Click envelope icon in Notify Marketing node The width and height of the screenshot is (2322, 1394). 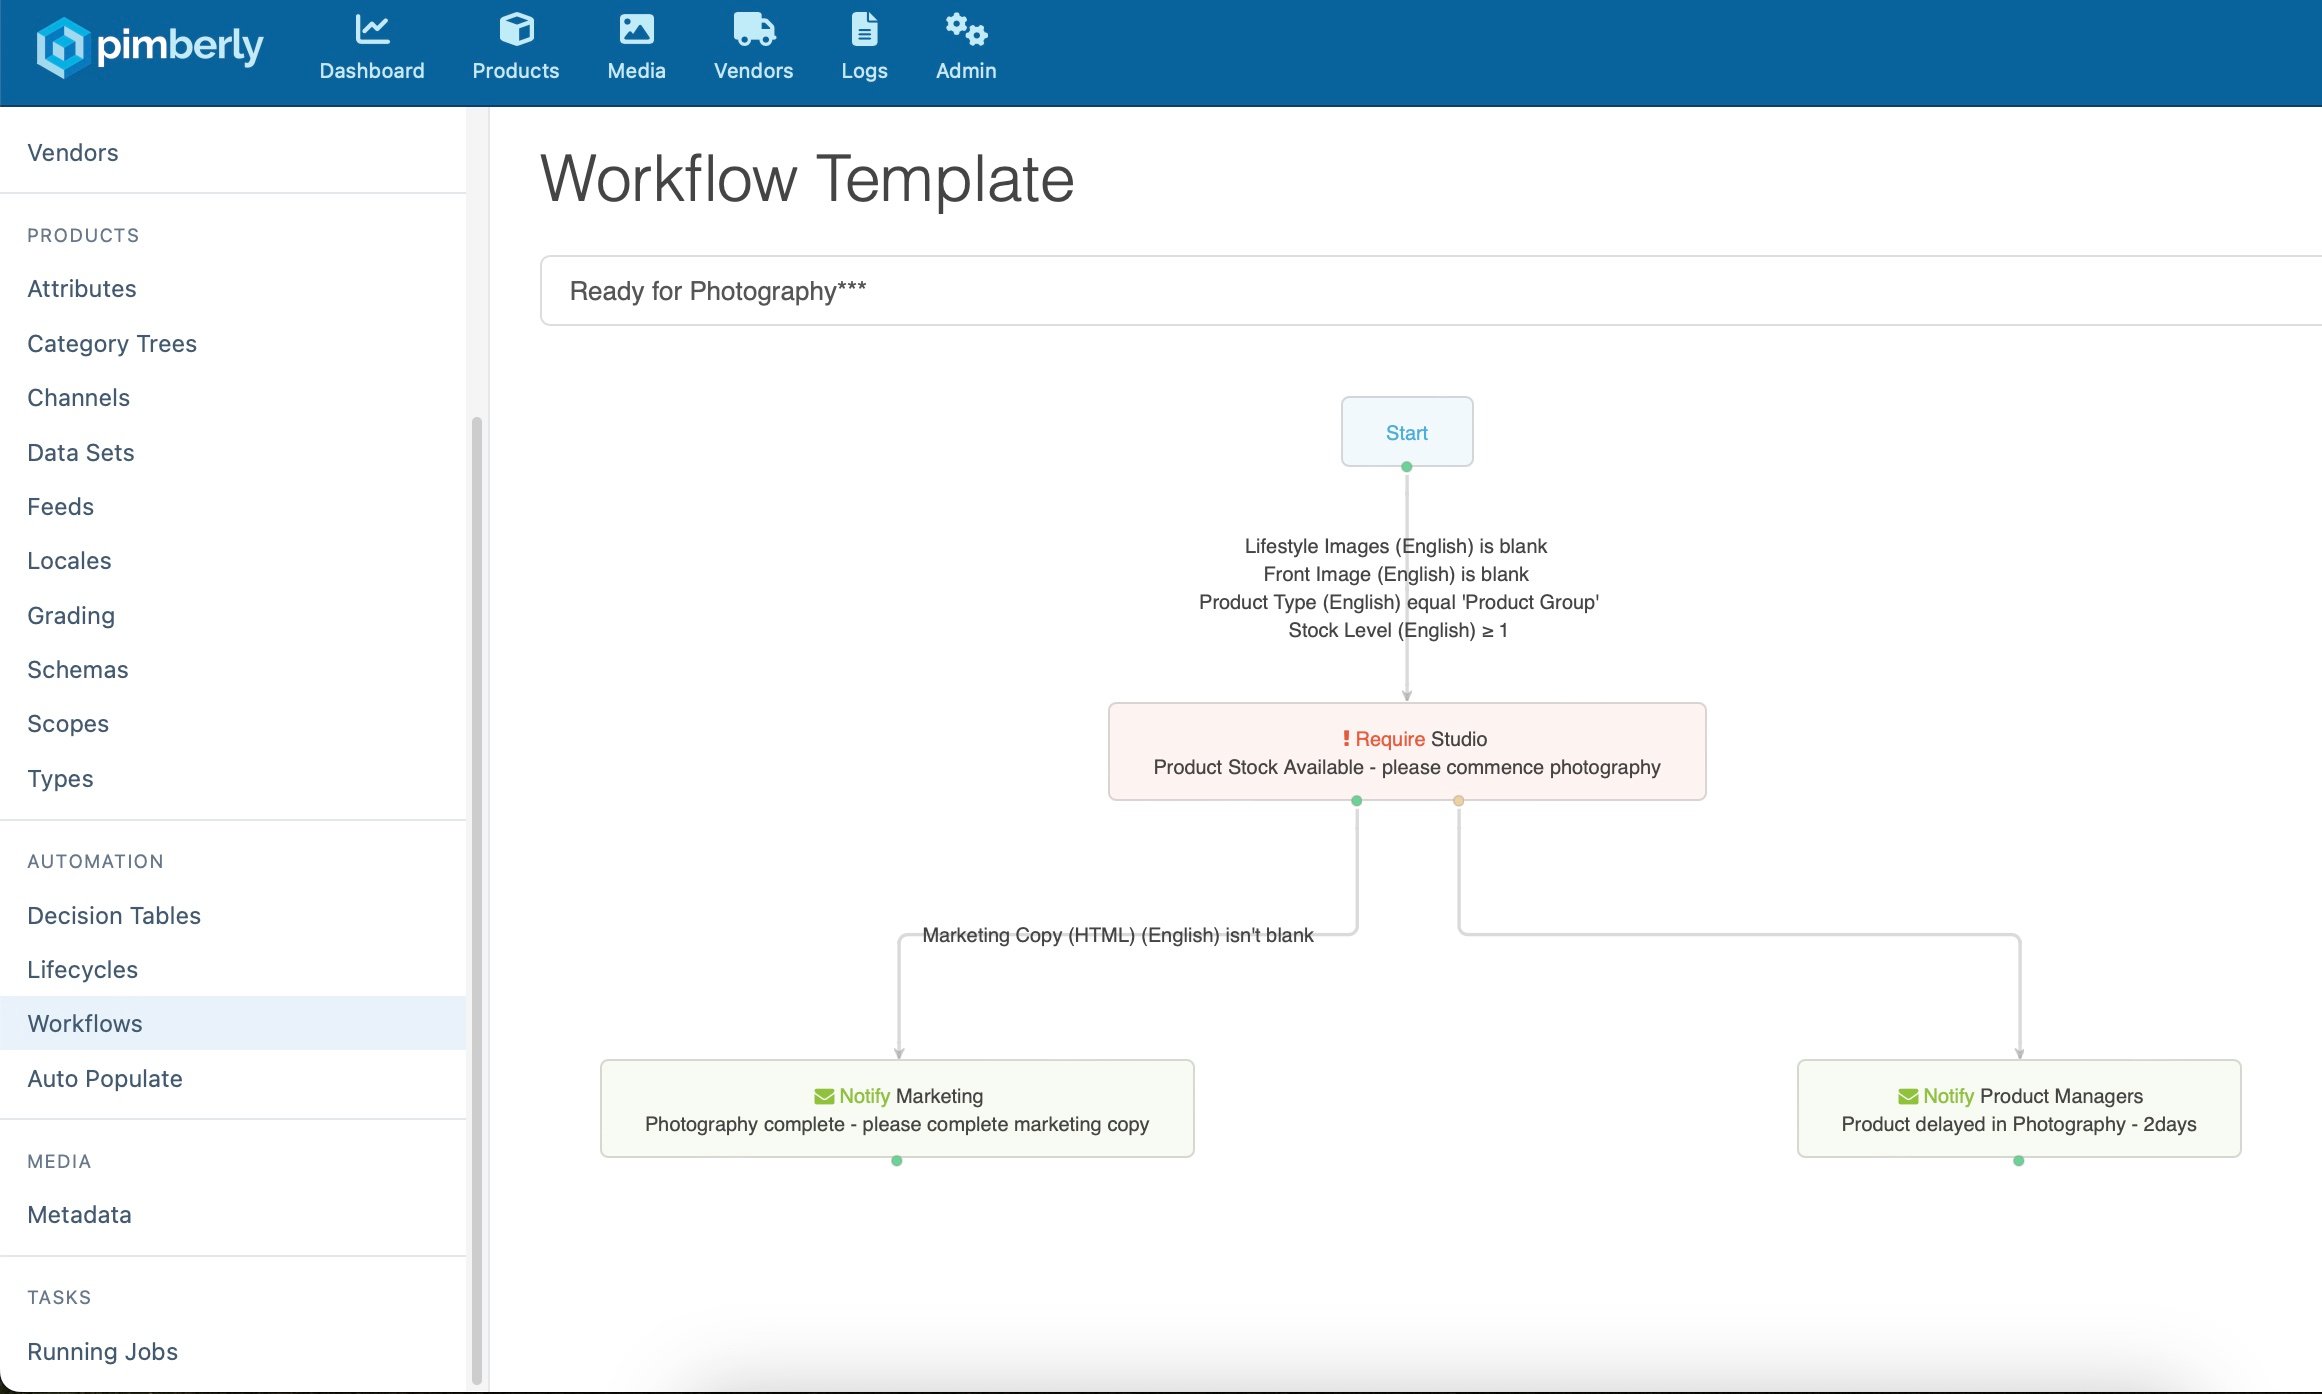point(824,1097)
